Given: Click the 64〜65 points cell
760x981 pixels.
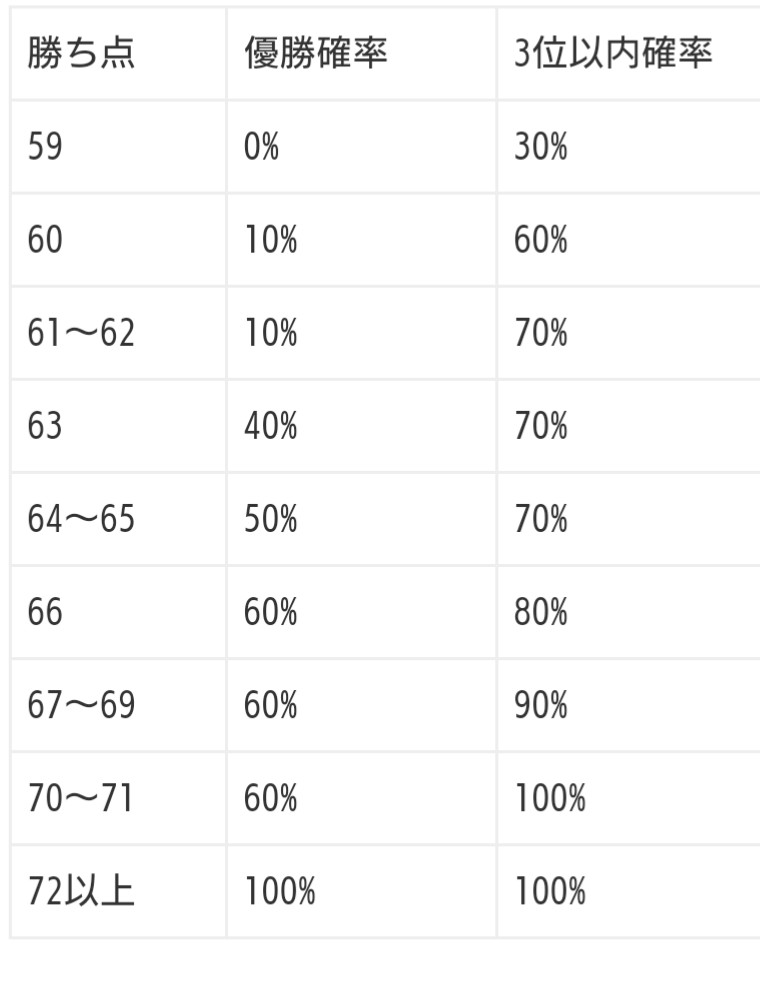Looking at the screenshot, I should [x=81, y=519].
